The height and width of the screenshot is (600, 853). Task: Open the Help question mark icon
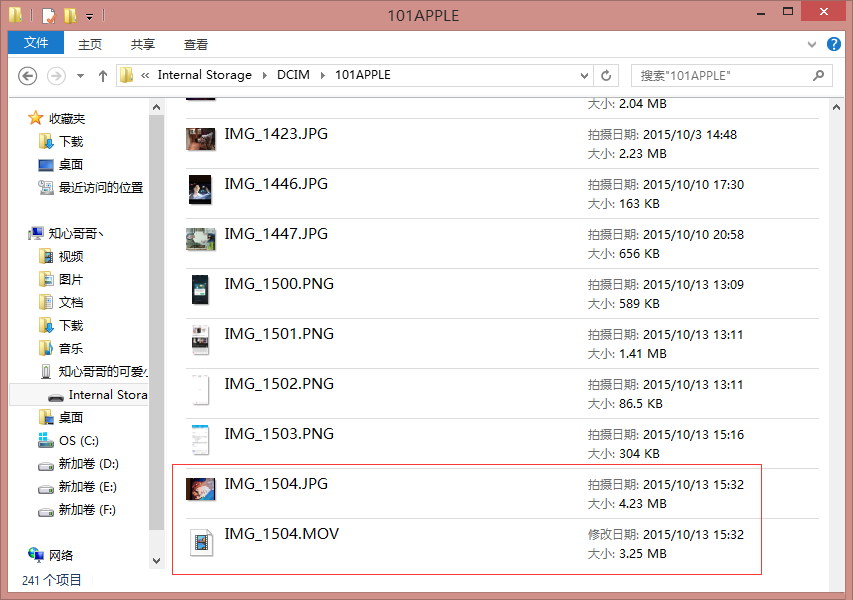pos(833,44)
